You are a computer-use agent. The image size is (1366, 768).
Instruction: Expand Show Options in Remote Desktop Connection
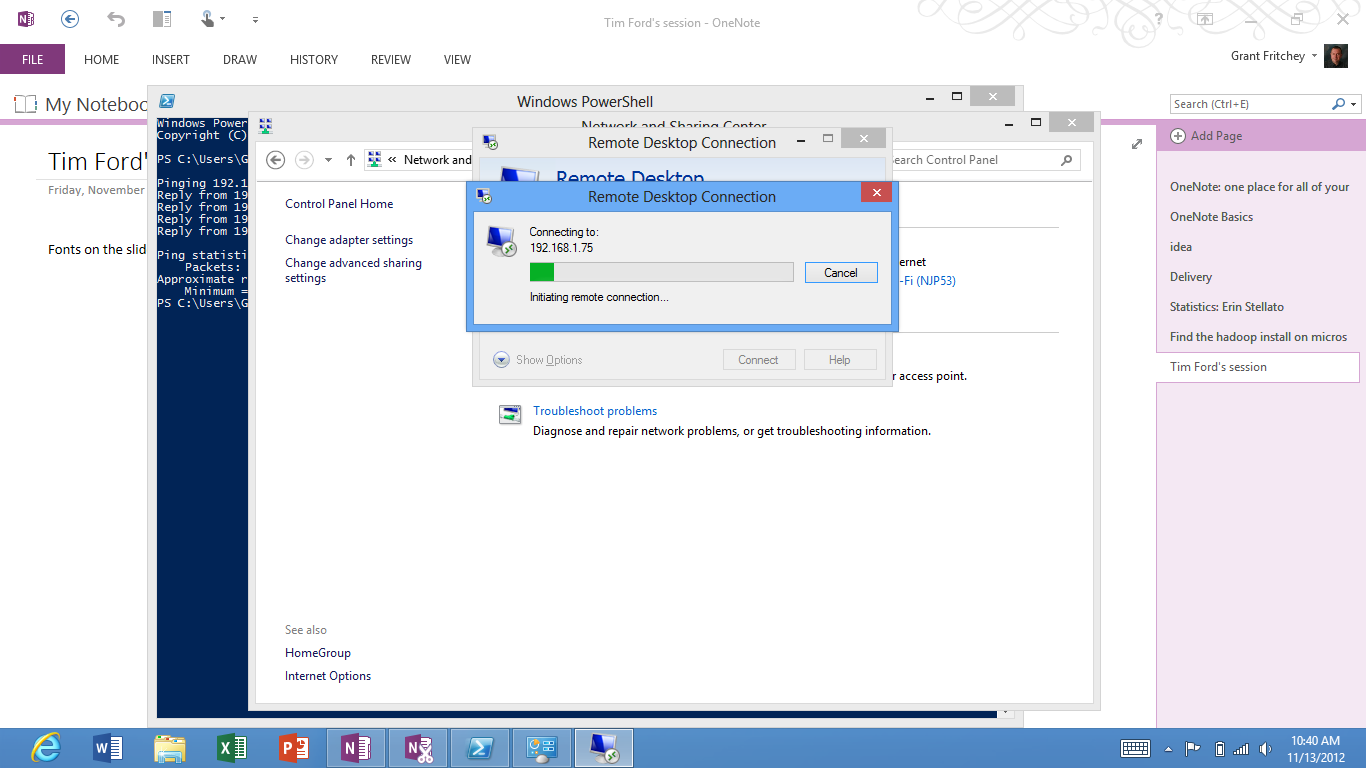coord(538,360)
